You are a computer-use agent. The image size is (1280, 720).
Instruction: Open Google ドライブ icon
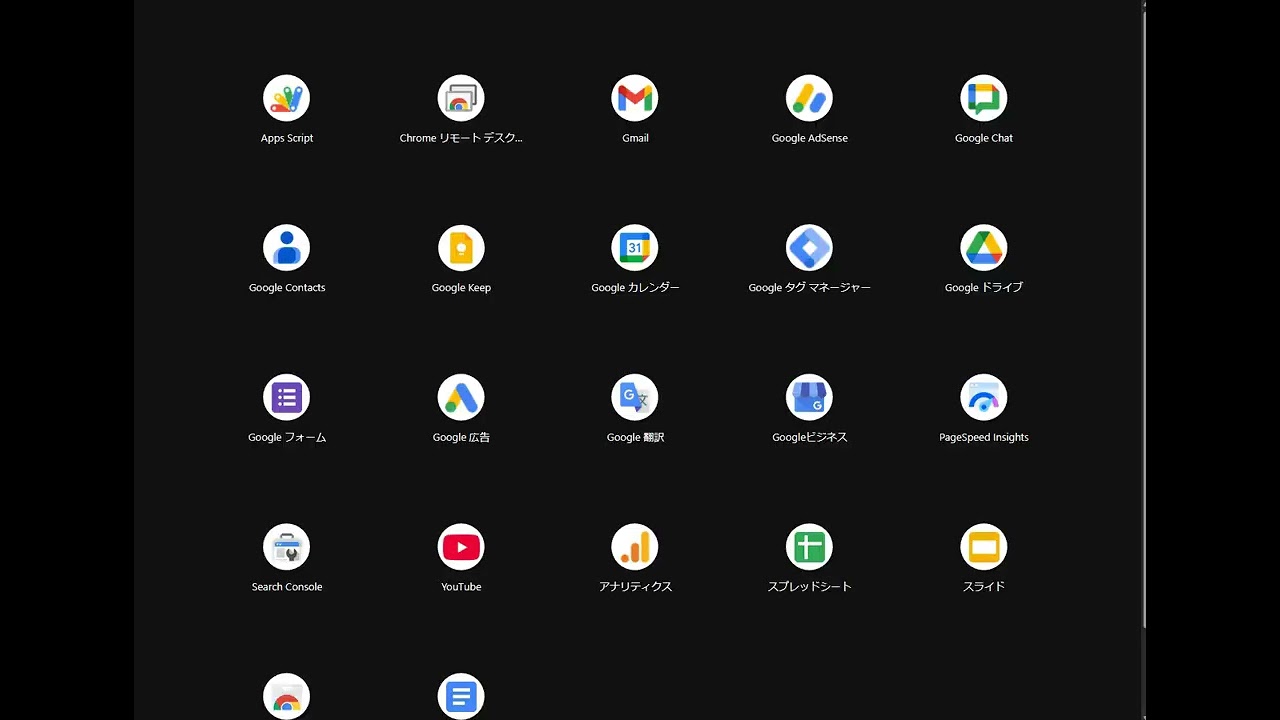pos(983,248)
